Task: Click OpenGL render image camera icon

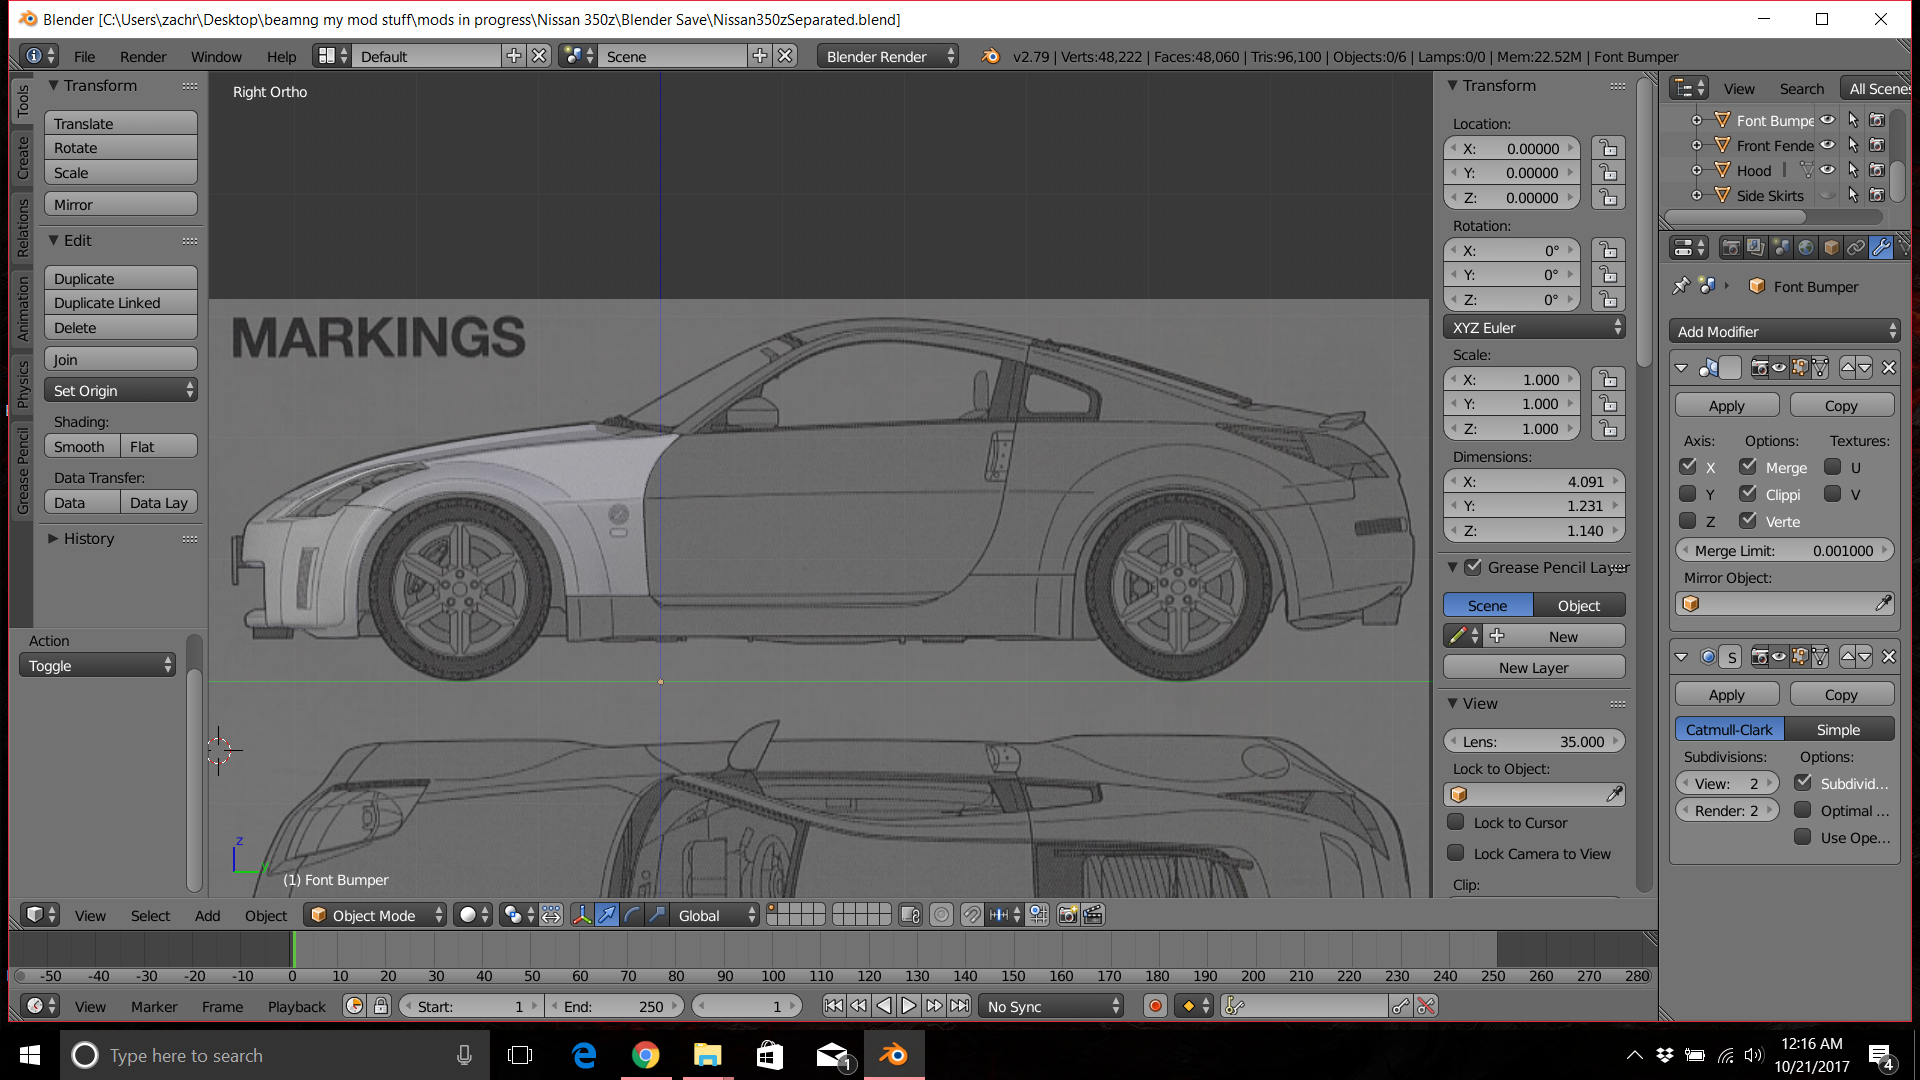Action: pos(1068,915)
